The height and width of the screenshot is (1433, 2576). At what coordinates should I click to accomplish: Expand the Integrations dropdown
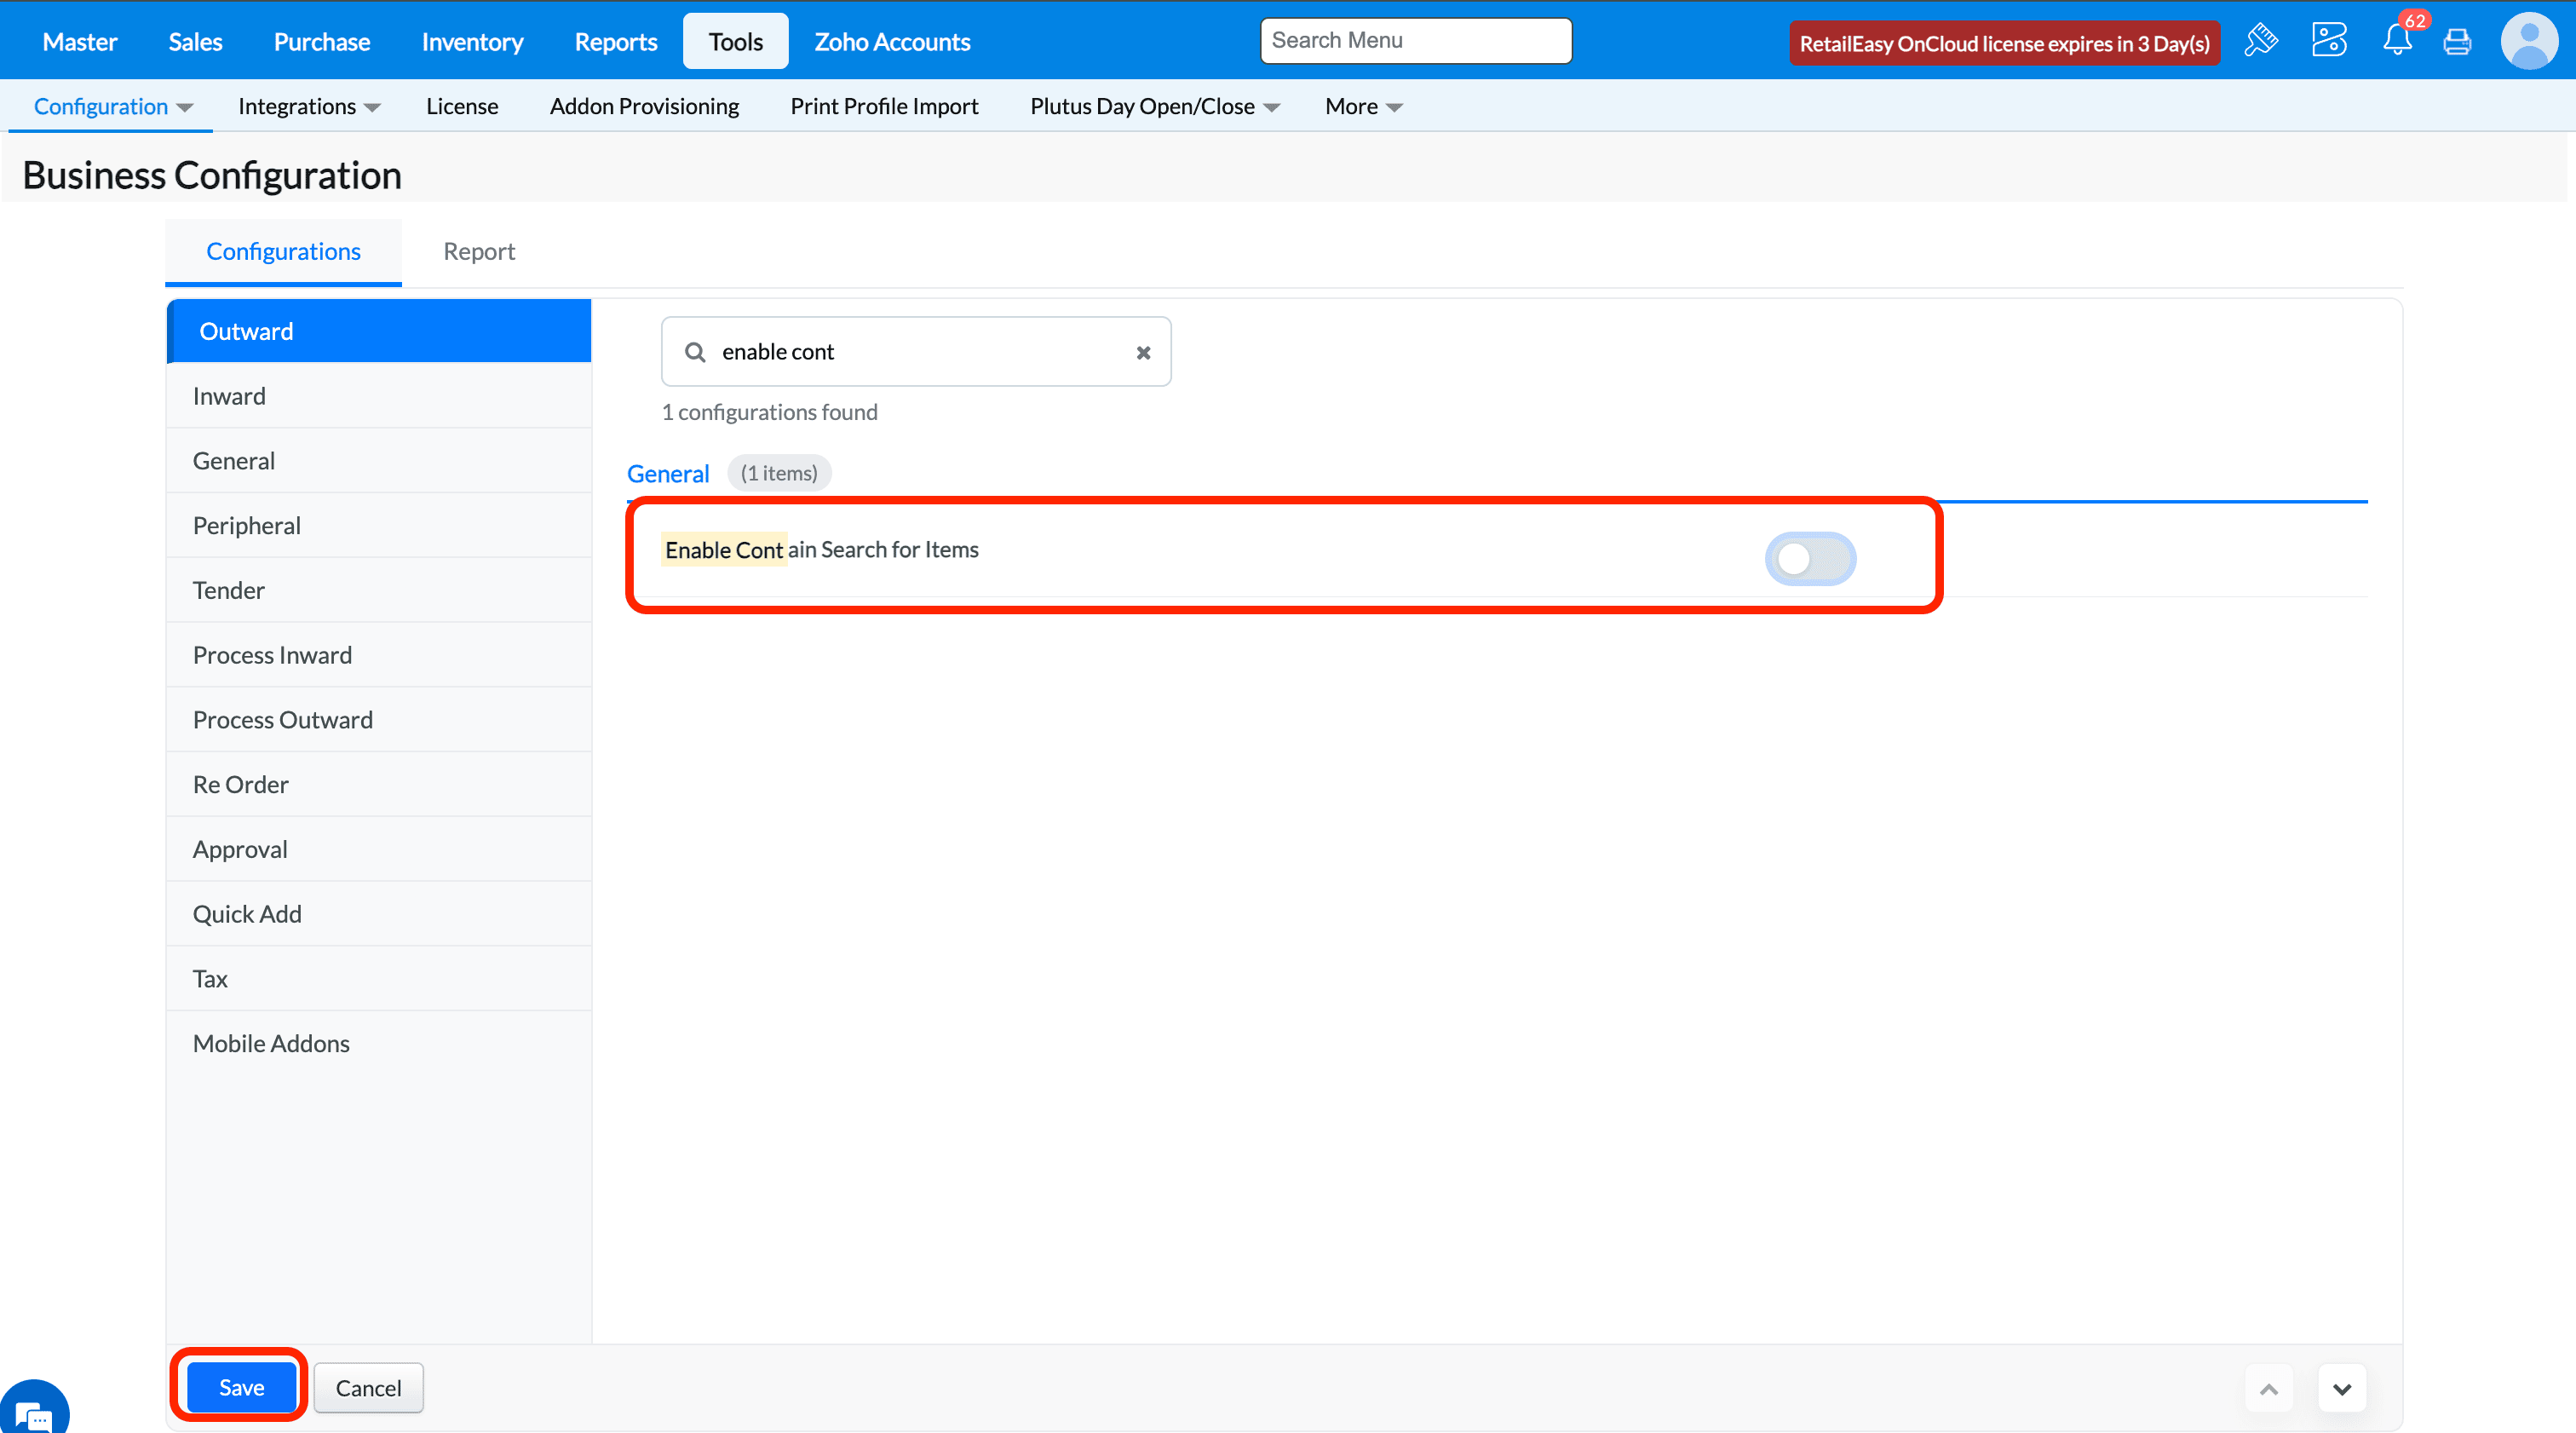pos(308,106)
